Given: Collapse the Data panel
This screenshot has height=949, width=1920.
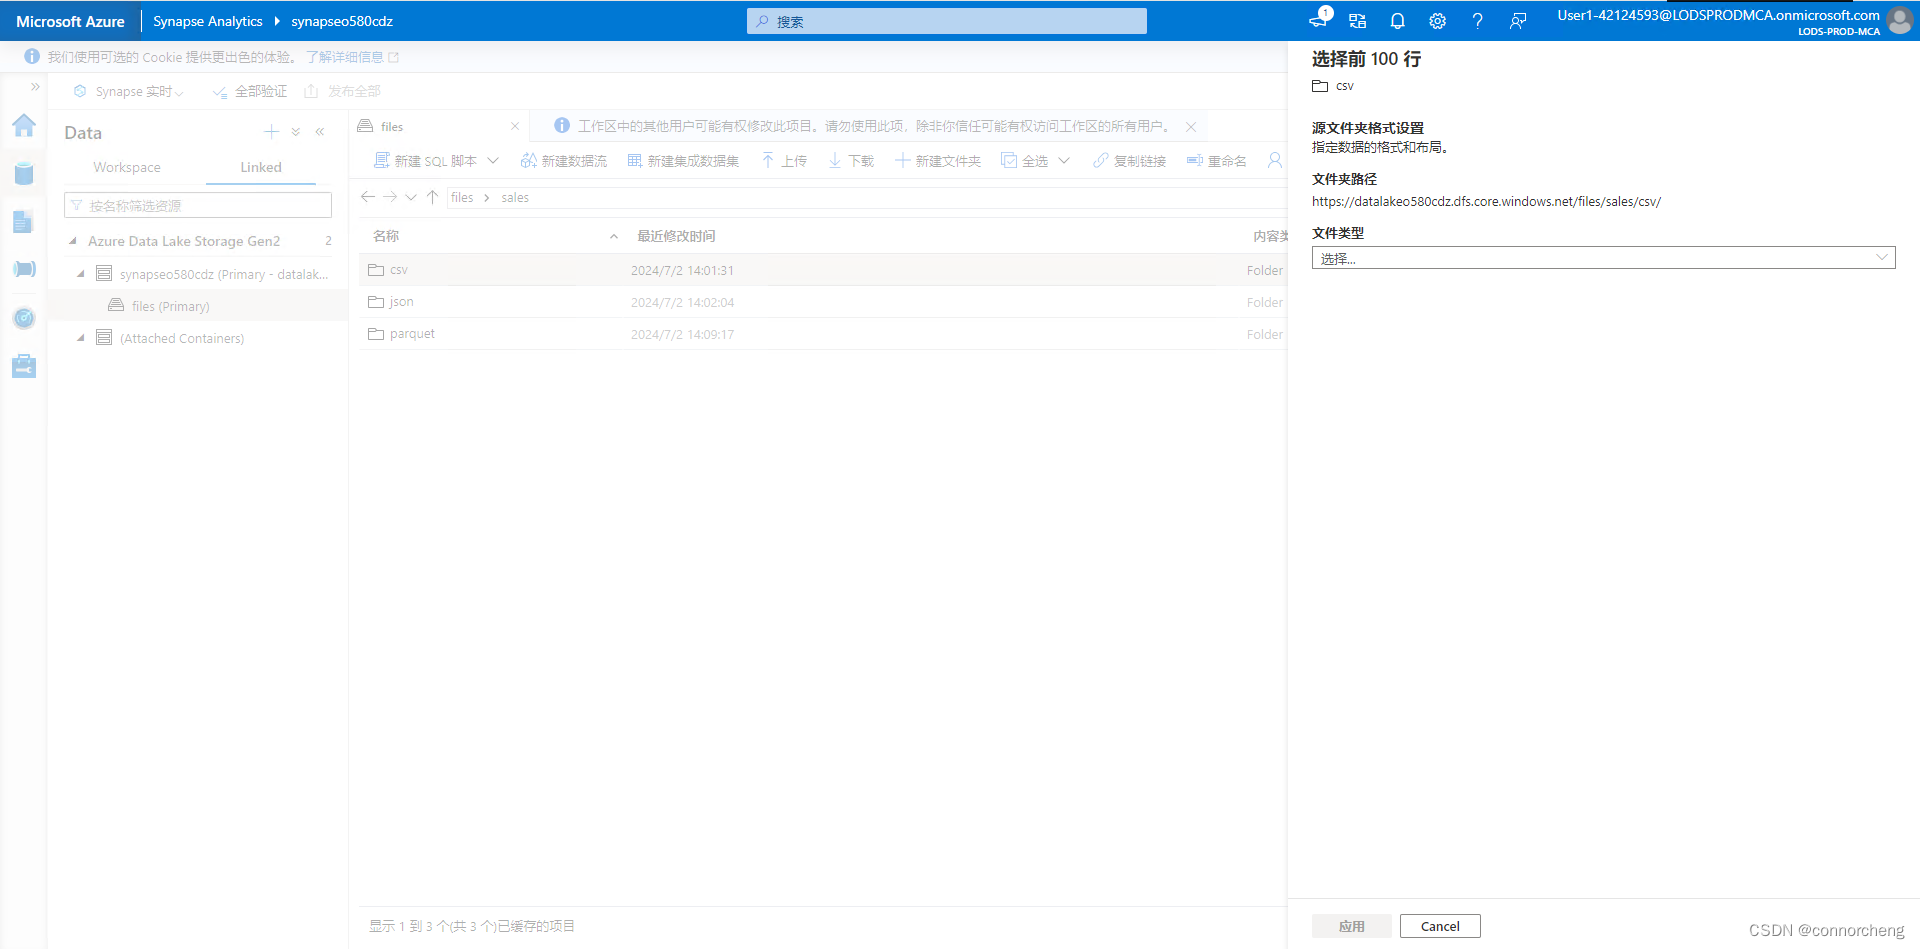Looking at the screenshot, I should [320, 132].
